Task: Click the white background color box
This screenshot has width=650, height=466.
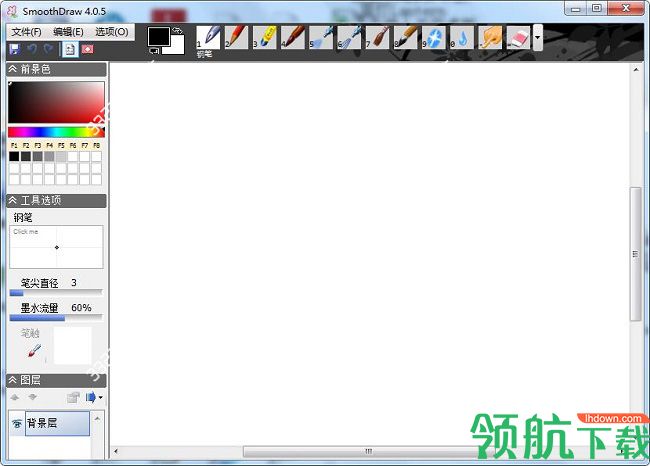Action: (177, 48)
